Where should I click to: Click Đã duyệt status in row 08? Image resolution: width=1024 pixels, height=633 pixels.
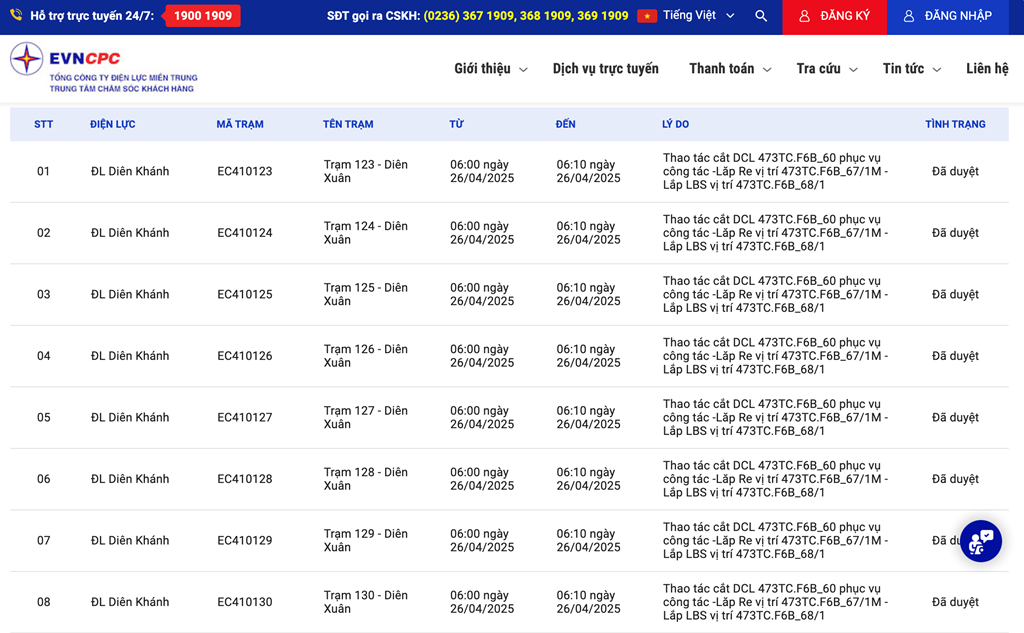coord(955,602)
